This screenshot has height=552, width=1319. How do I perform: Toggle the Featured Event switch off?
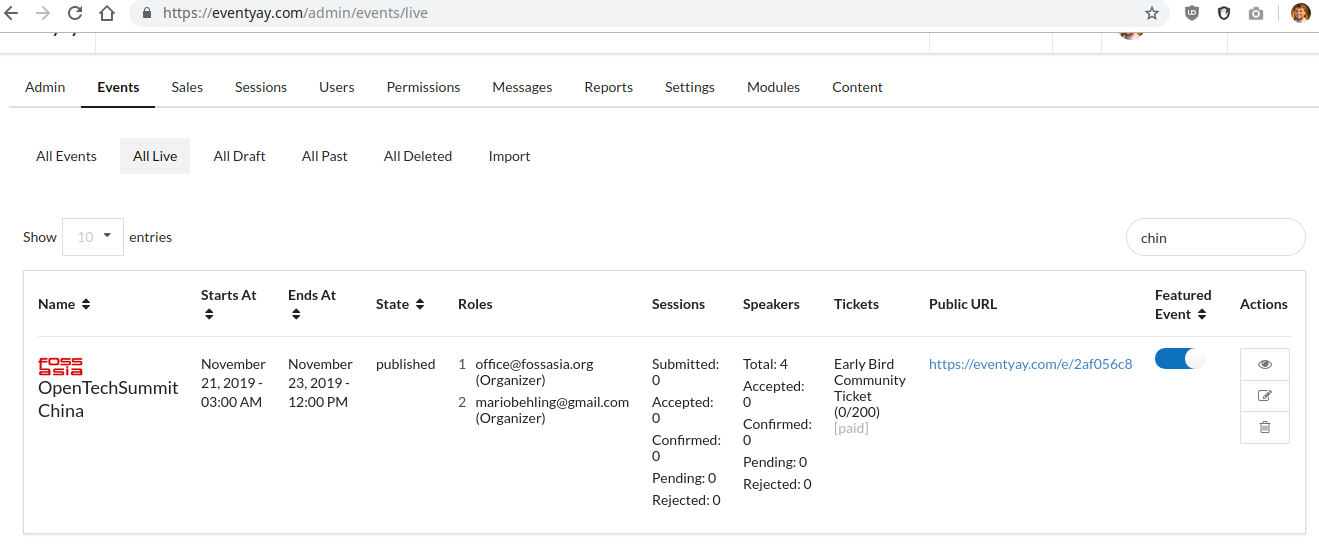(x=1180, y=359)
